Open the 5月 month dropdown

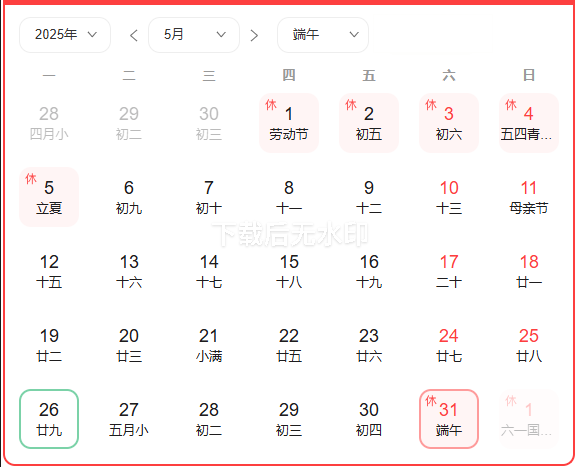pyautogui.click(x=194, y=35)
